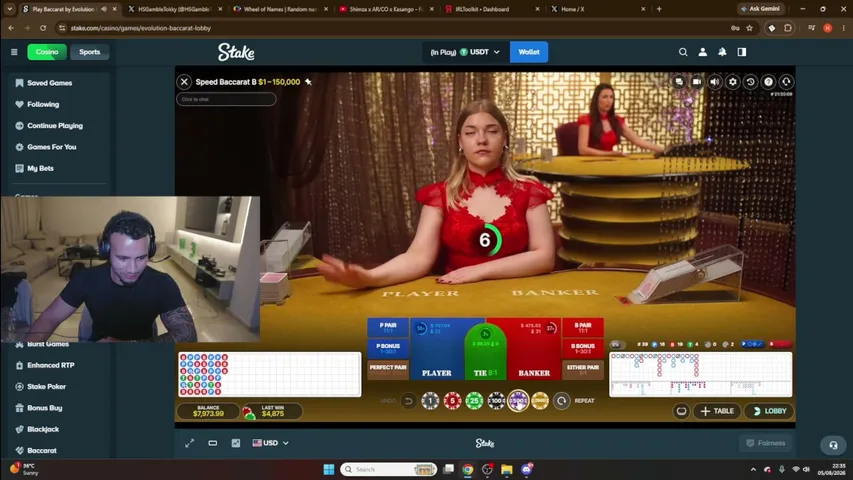
Task: Repeat the previous bet
Action: pyautogui.click(x=561, y=401)
